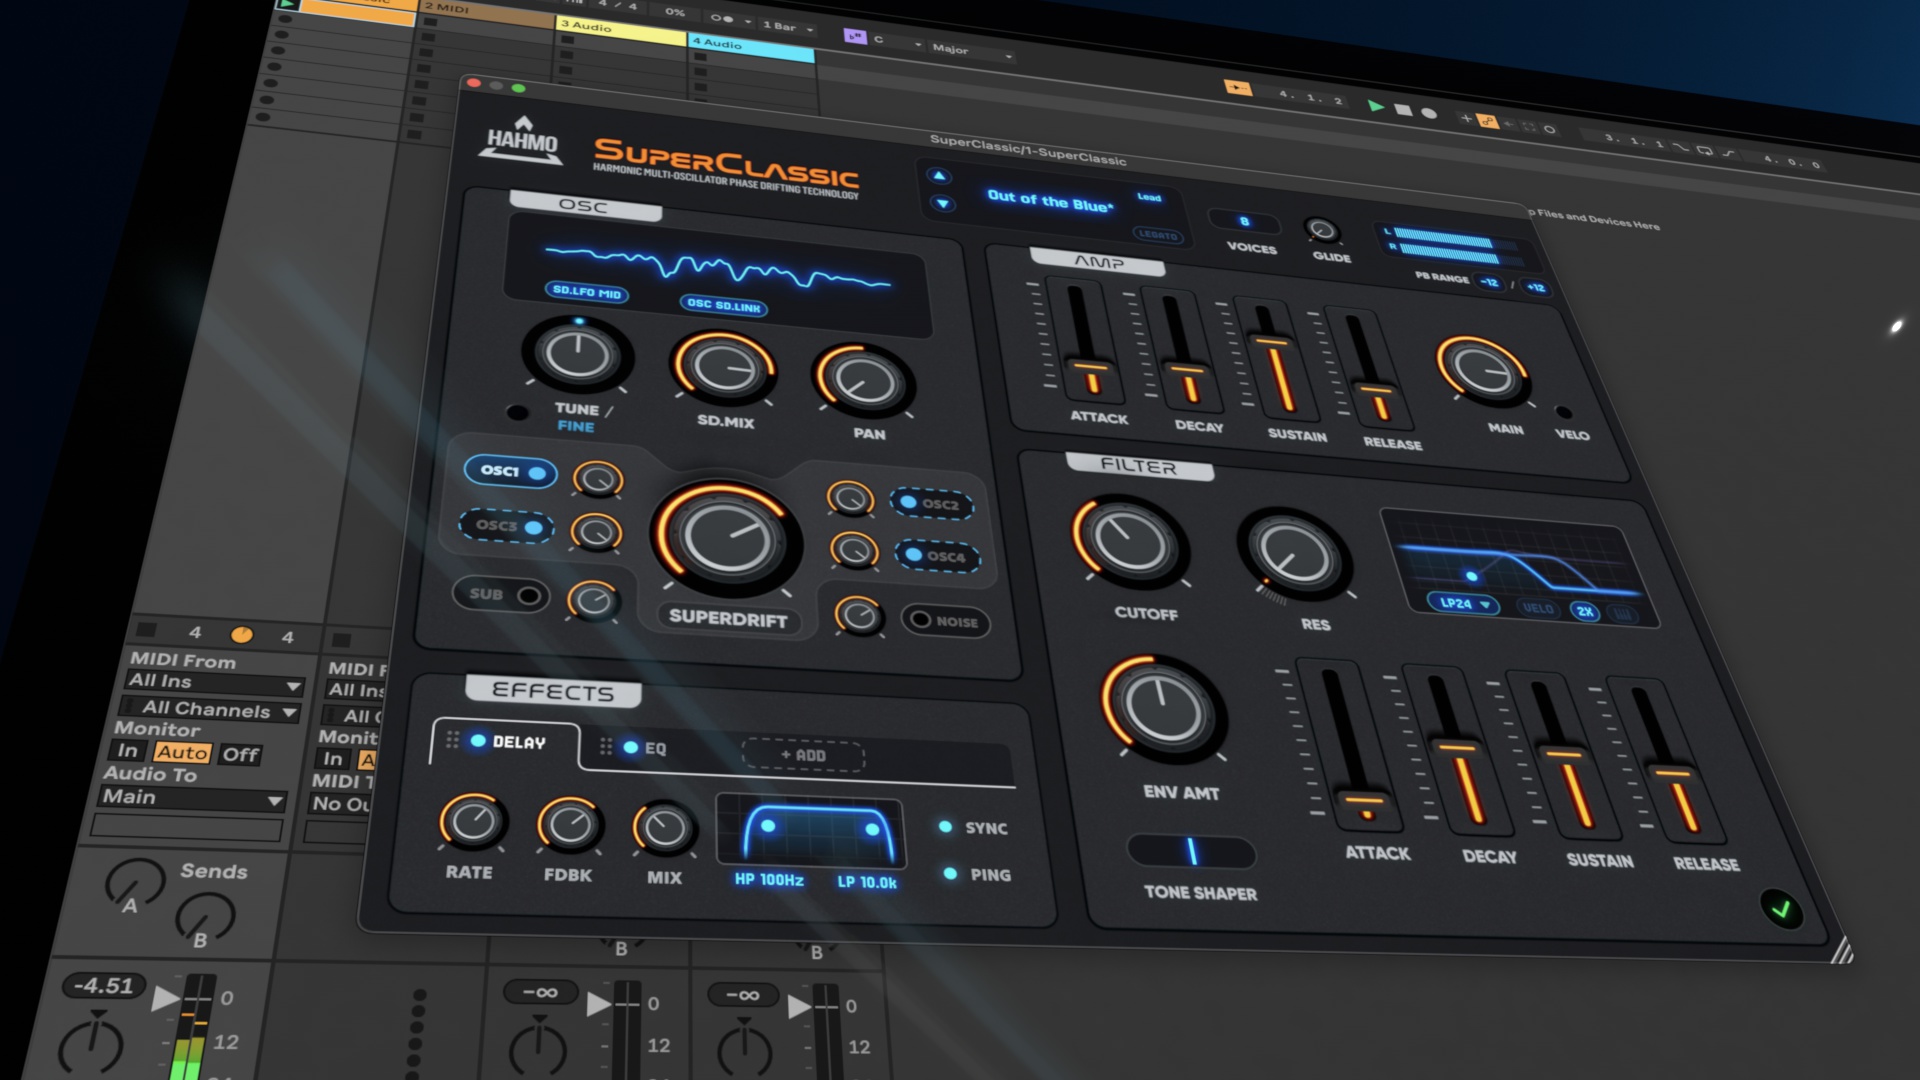The width and height of the screenshot is (1920, 1080).
Task: Click the SD.MIX knob
Action: [x=723, y=368]
